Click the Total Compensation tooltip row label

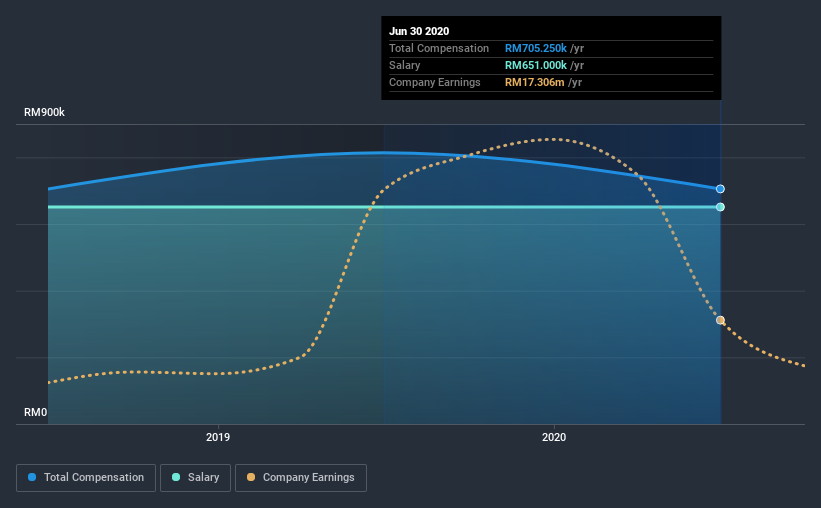[x=439, y=48]
